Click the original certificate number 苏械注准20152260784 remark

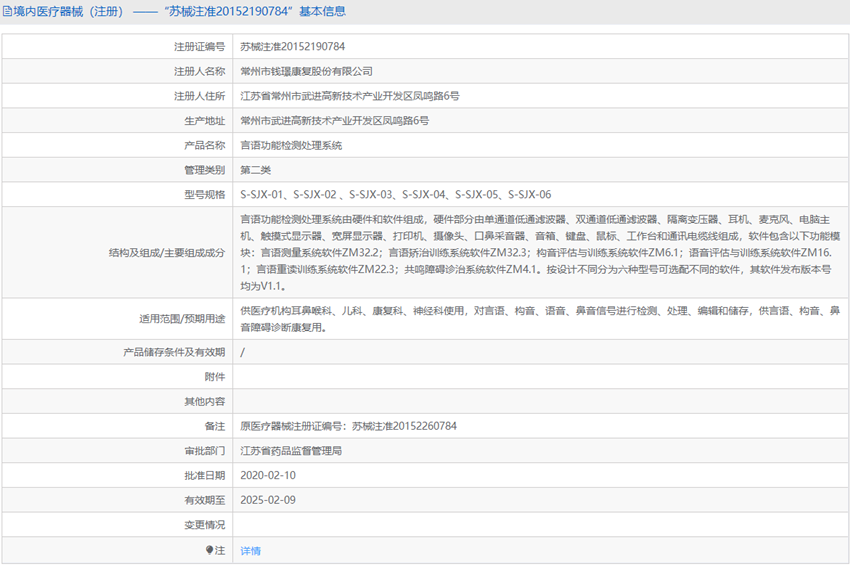click(348, 426)
